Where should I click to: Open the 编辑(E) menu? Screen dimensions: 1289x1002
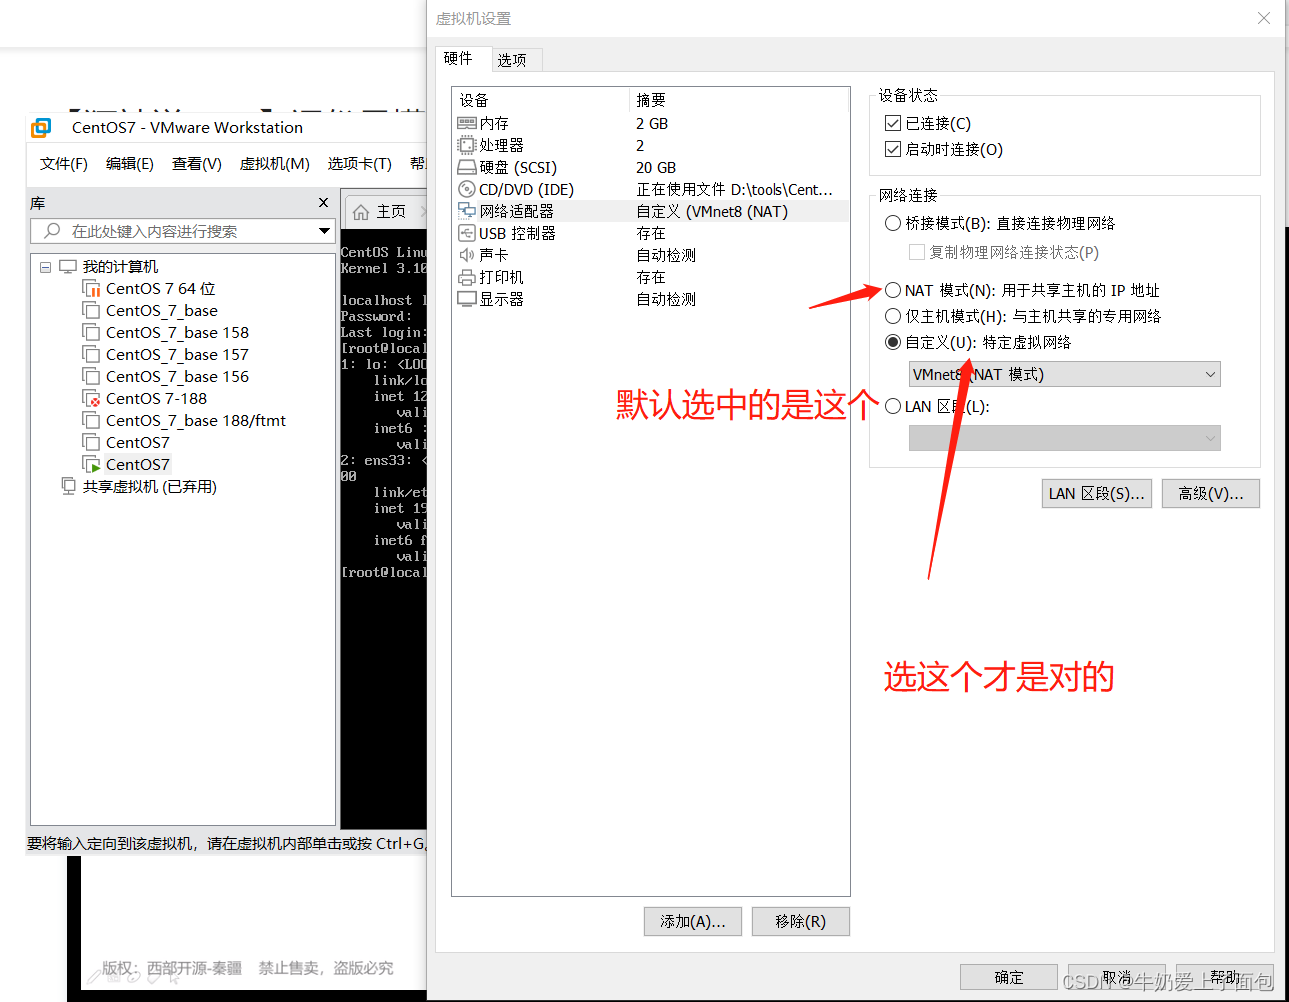(130, 164)
